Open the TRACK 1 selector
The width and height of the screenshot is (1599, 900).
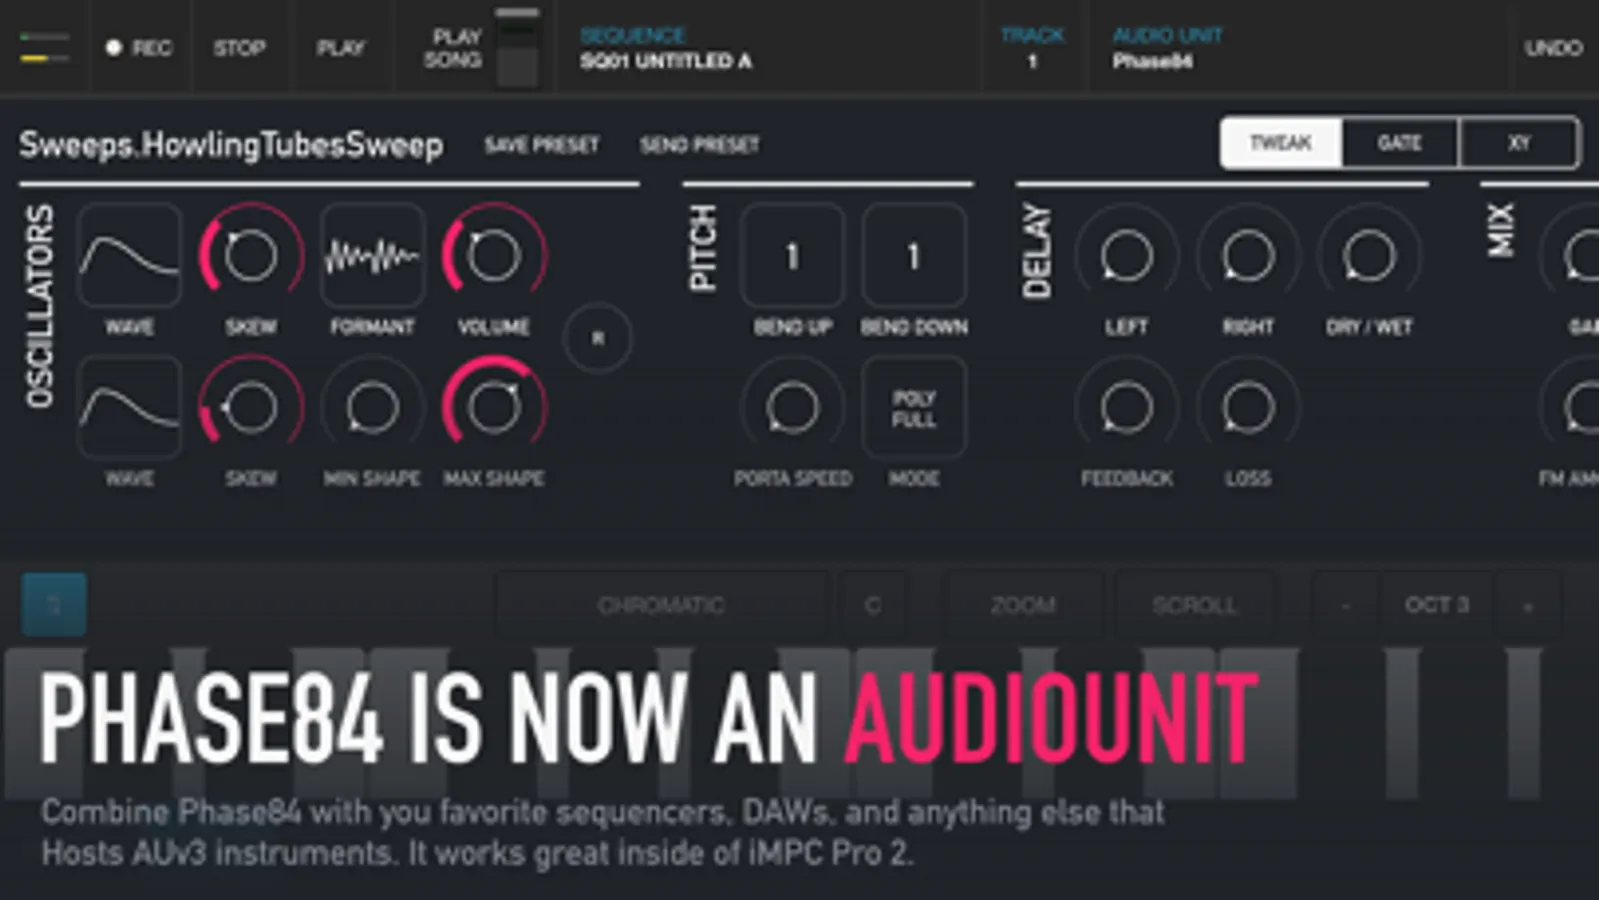click(x=1033, y=48)
